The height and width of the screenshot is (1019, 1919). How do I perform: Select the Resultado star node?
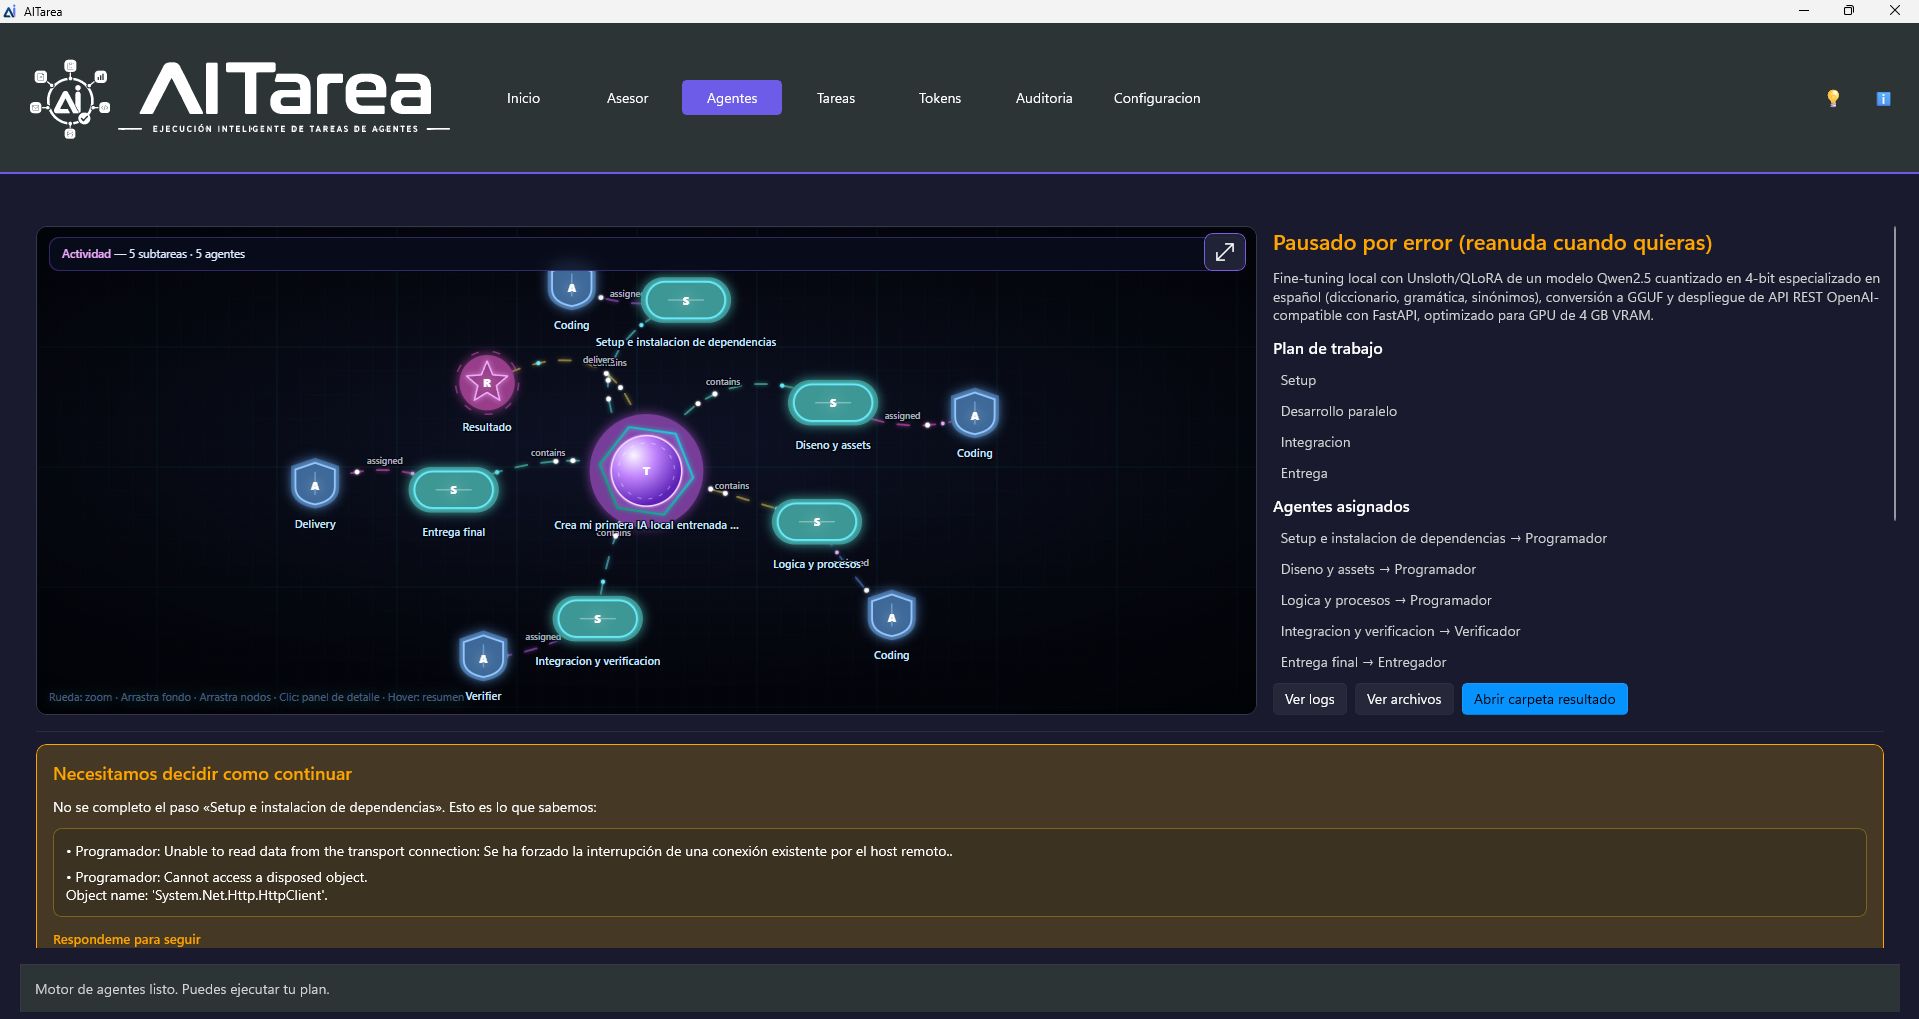(487, 382)
